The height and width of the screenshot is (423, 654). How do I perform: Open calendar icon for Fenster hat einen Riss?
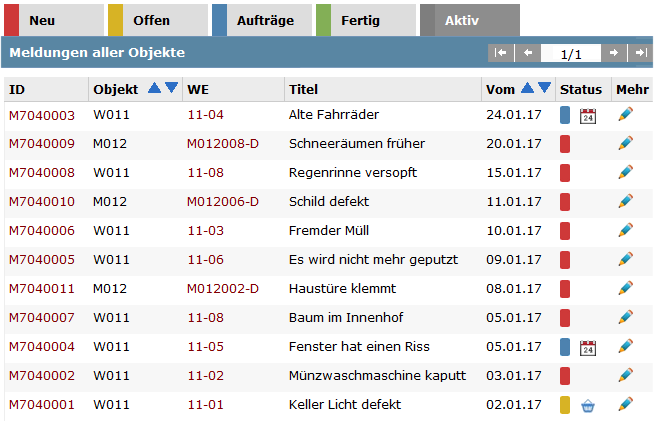[x=588, y=348]
